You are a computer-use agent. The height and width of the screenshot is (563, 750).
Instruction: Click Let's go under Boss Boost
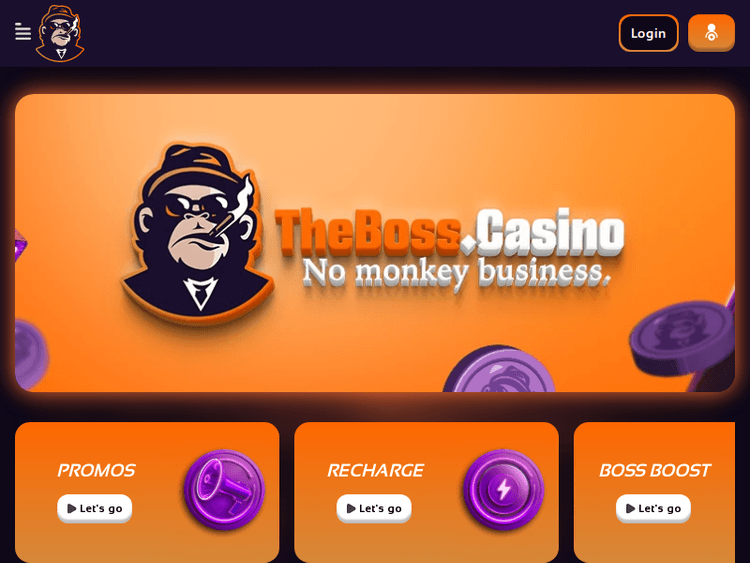[x=653, y=508]
